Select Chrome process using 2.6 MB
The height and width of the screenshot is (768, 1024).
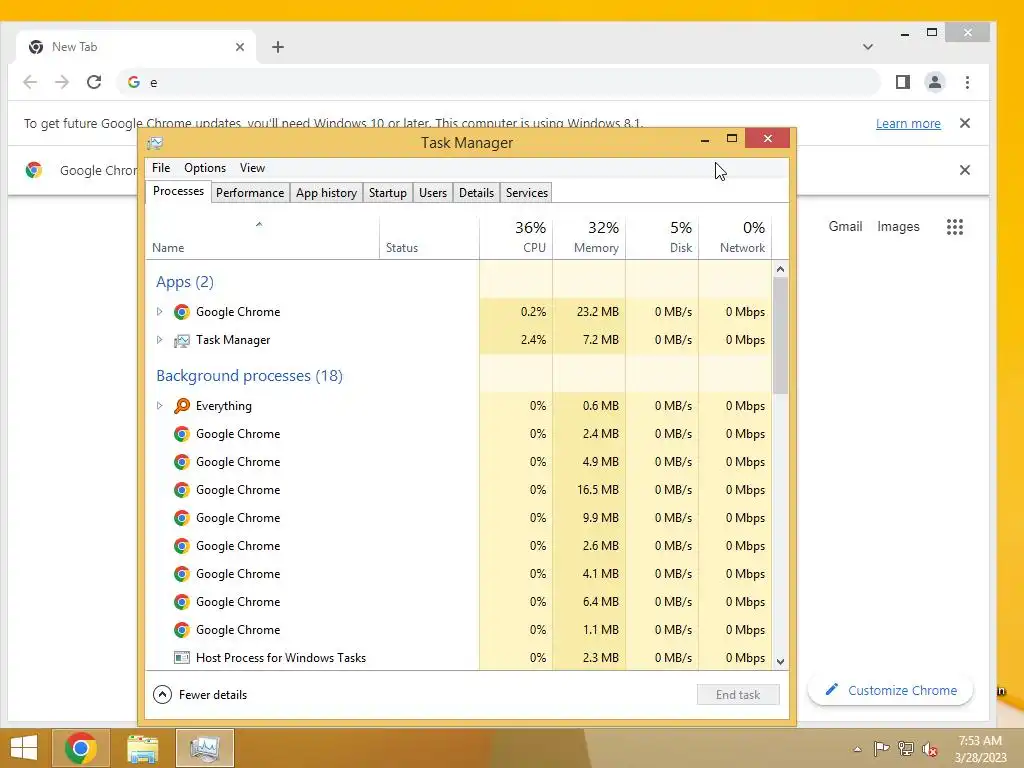(x=458, y=546)
